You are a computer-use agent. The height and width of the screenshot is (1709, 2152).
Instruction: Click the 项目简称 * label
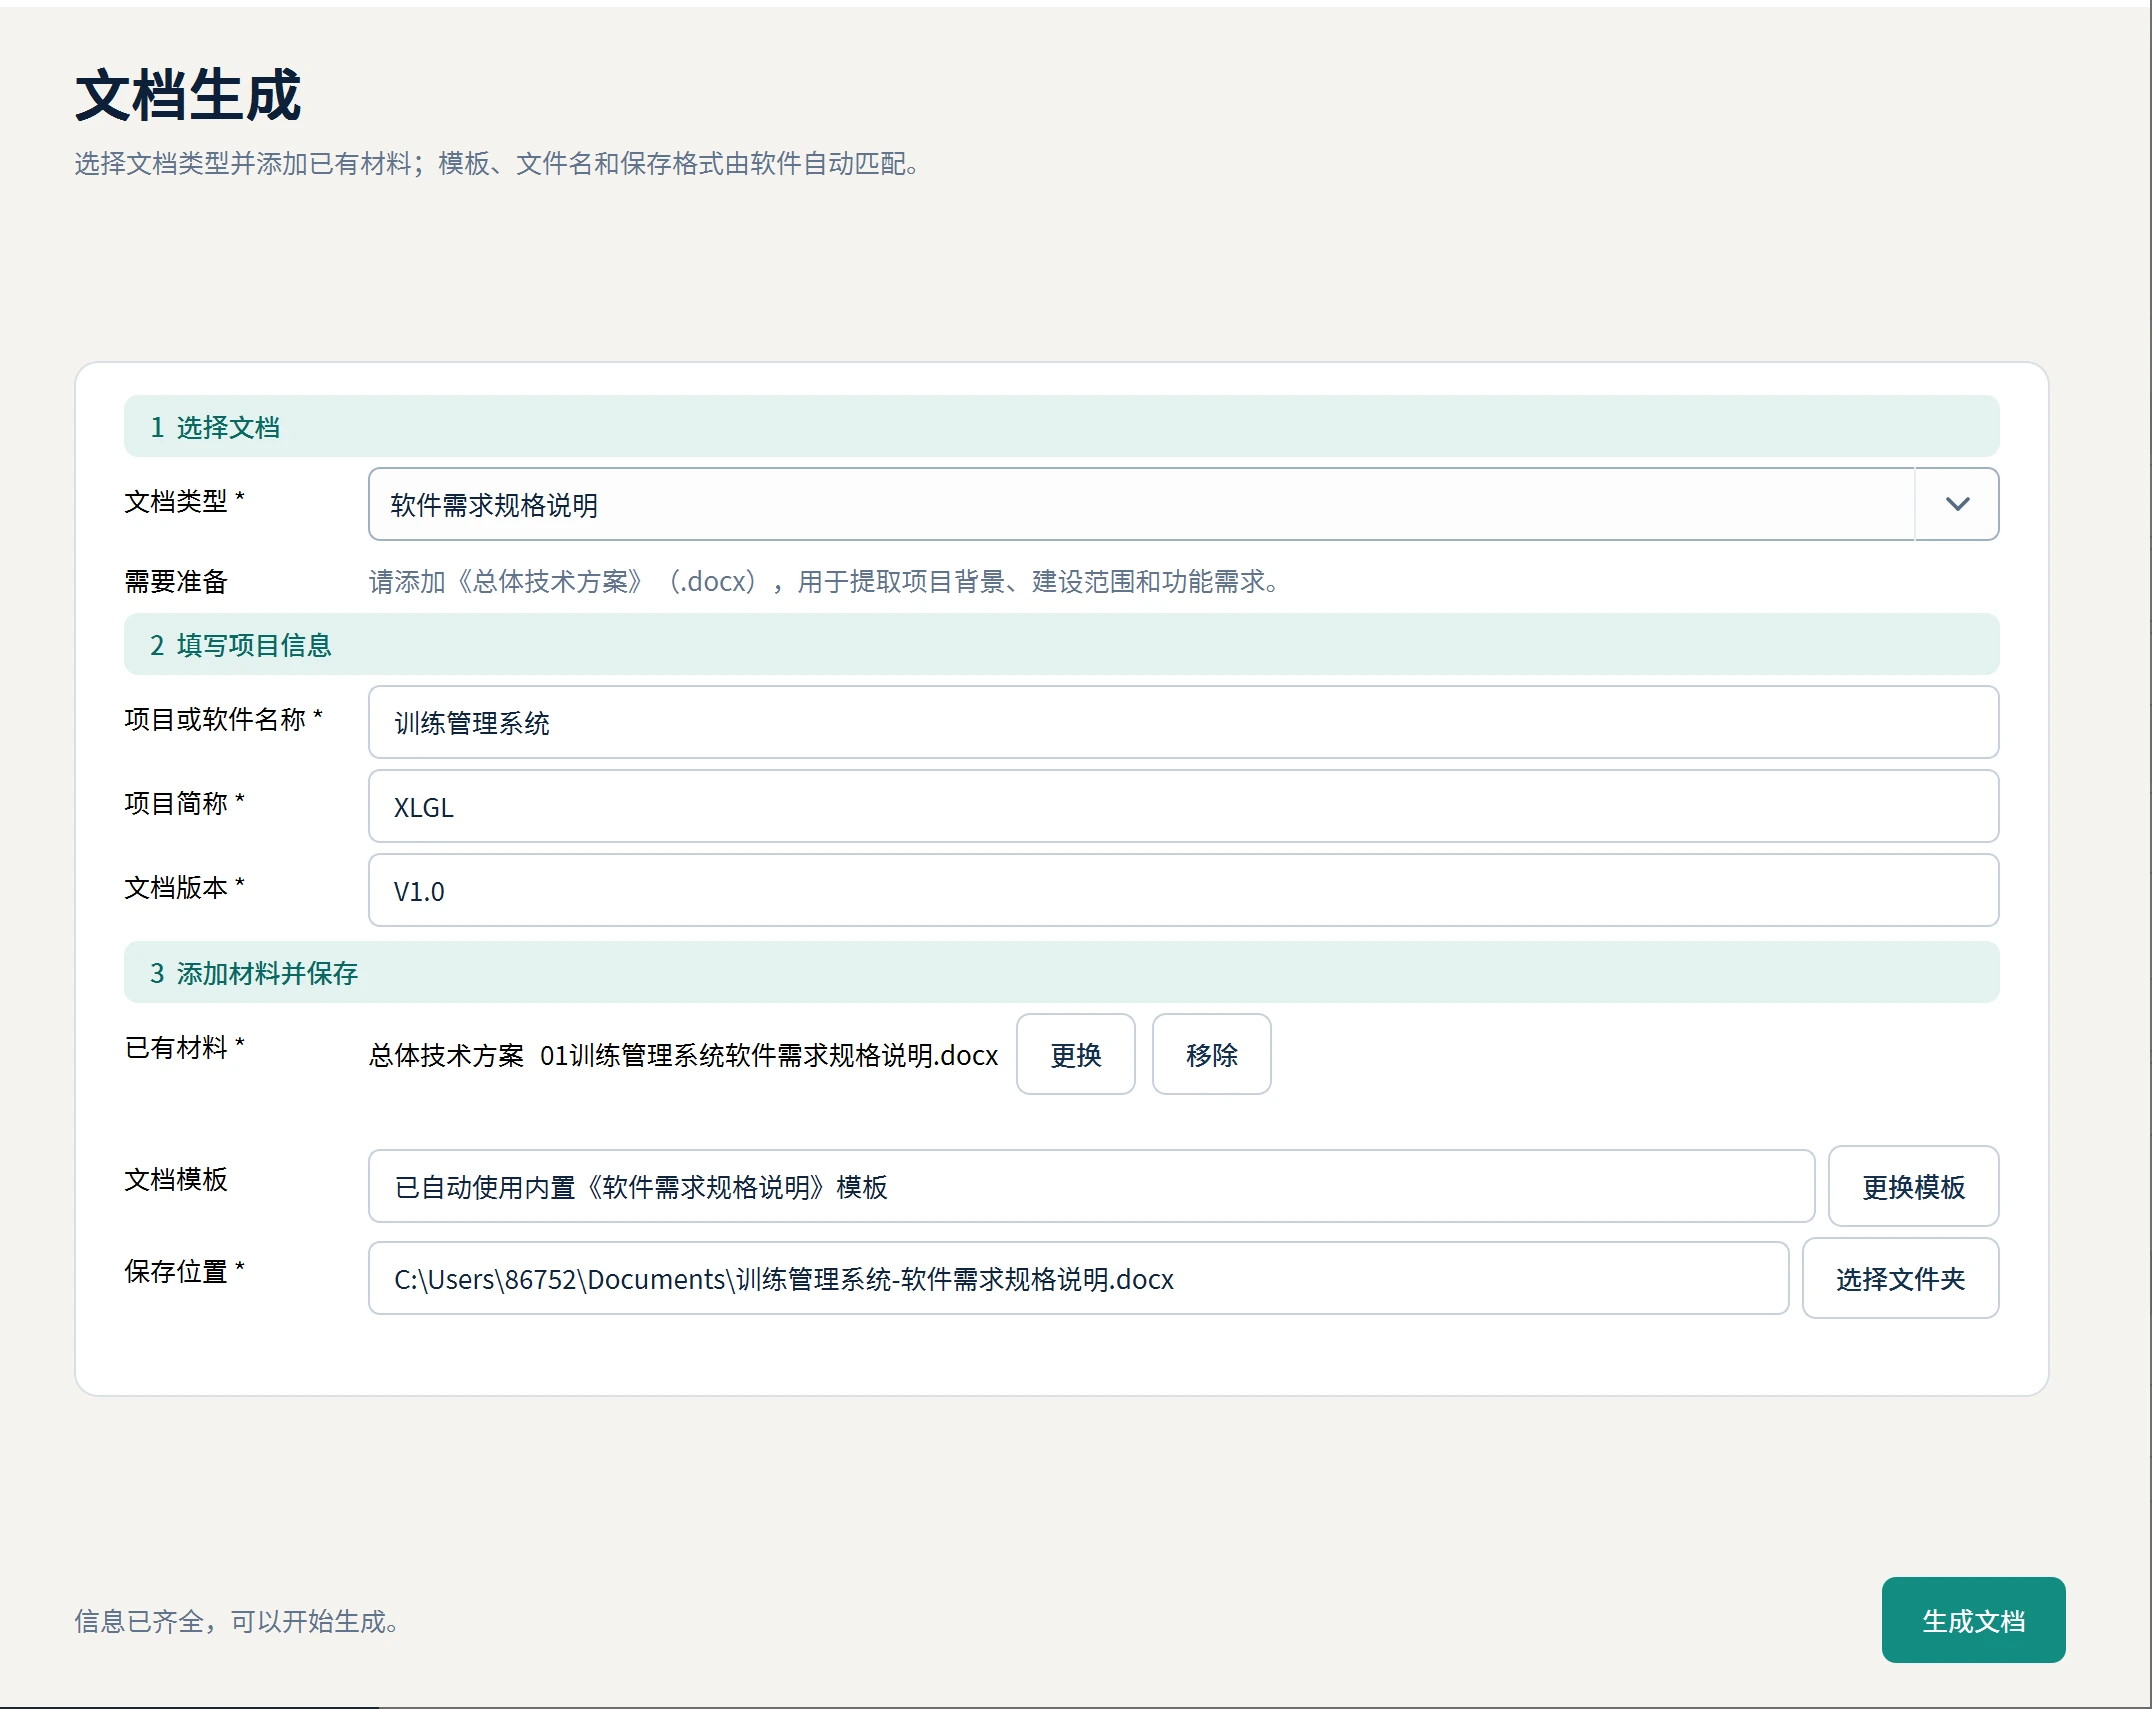click(x=184, y=803)
